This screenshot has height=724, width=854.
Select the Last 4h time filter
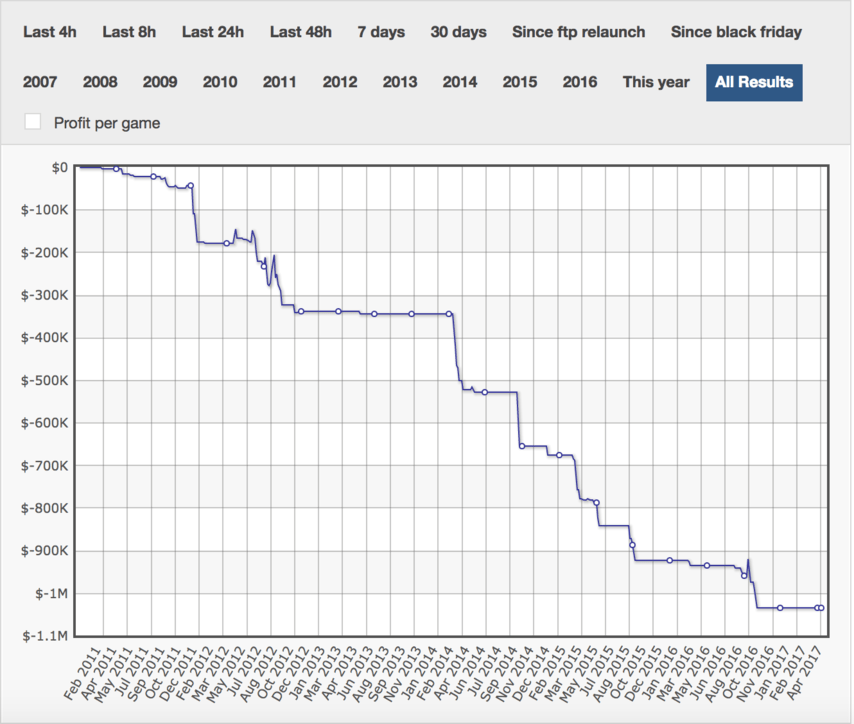coord(50,32)
